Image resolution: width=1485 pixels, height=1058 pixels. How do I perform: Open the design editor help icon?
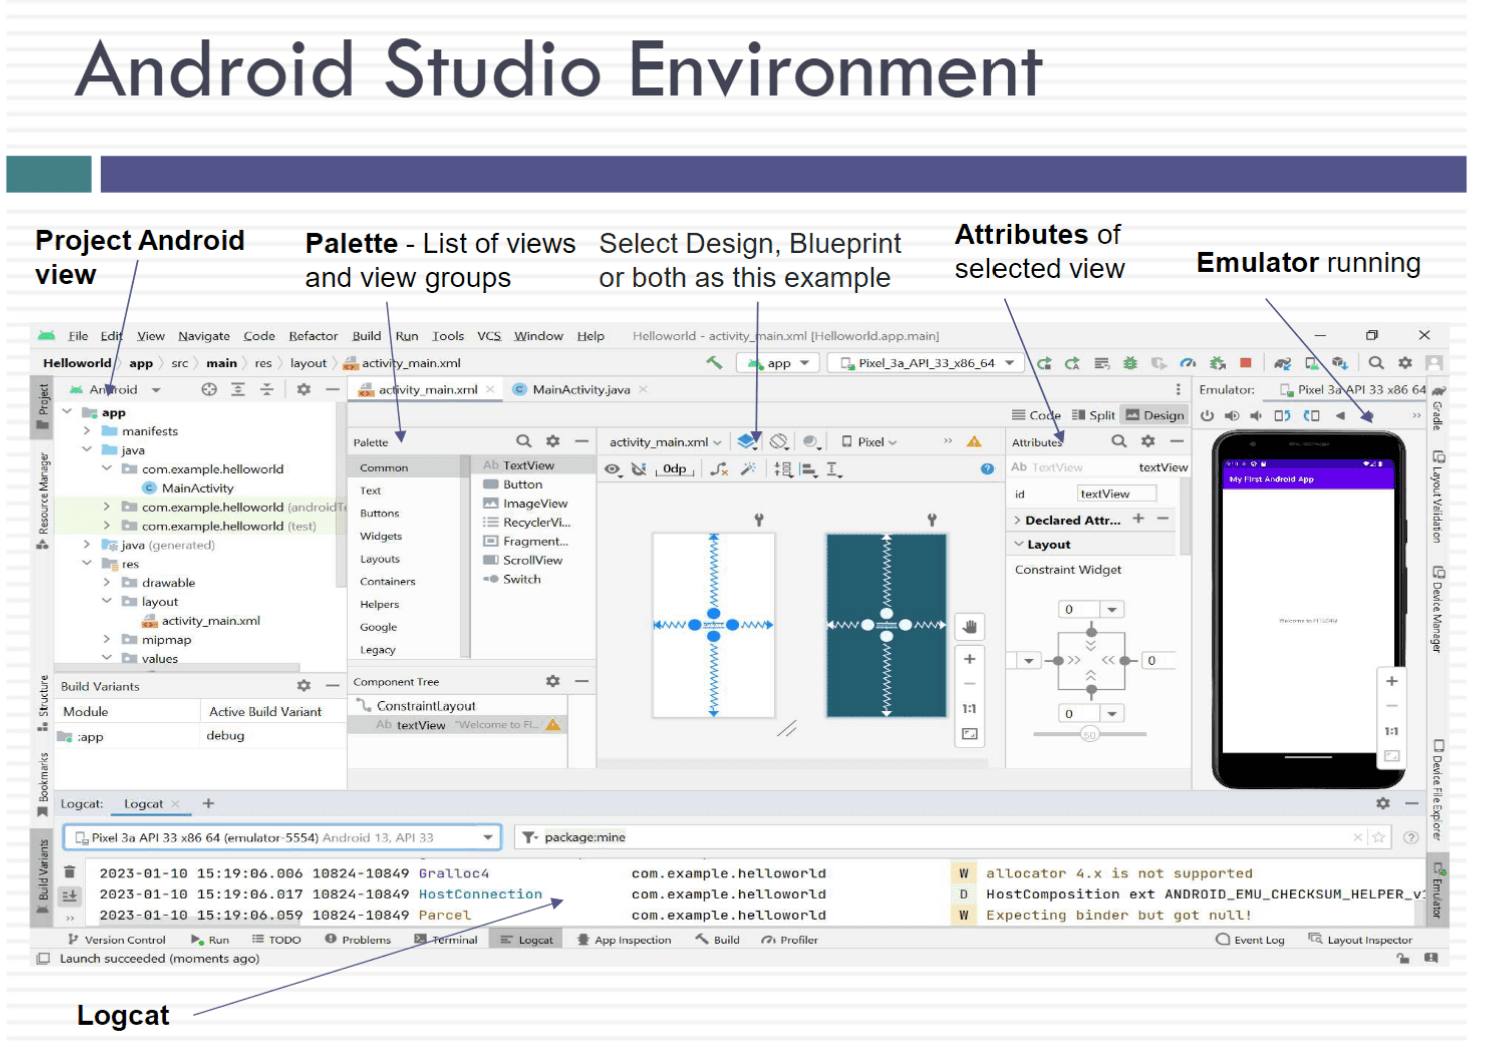tap(987, 469)
